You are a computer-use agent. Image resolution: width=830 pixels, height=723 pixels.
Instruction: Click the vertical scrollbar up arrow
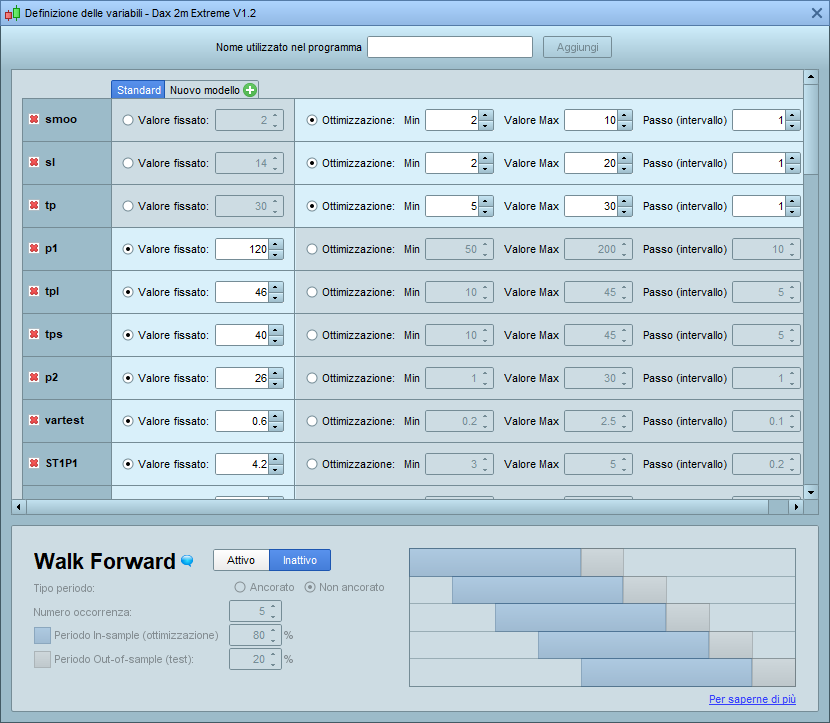click(811, 77)
